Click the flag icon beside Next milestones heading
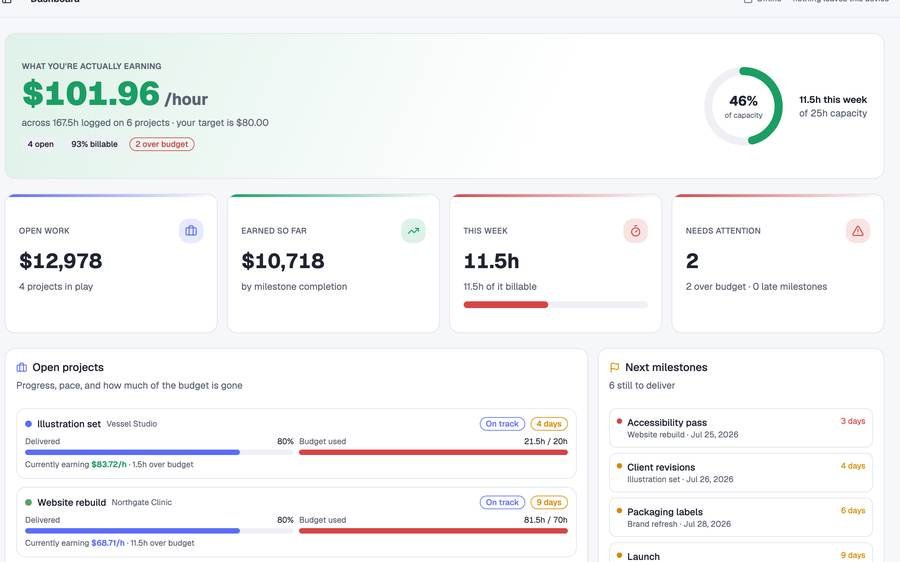This screenshot has width=900, height=562. [x=614, y=367]
